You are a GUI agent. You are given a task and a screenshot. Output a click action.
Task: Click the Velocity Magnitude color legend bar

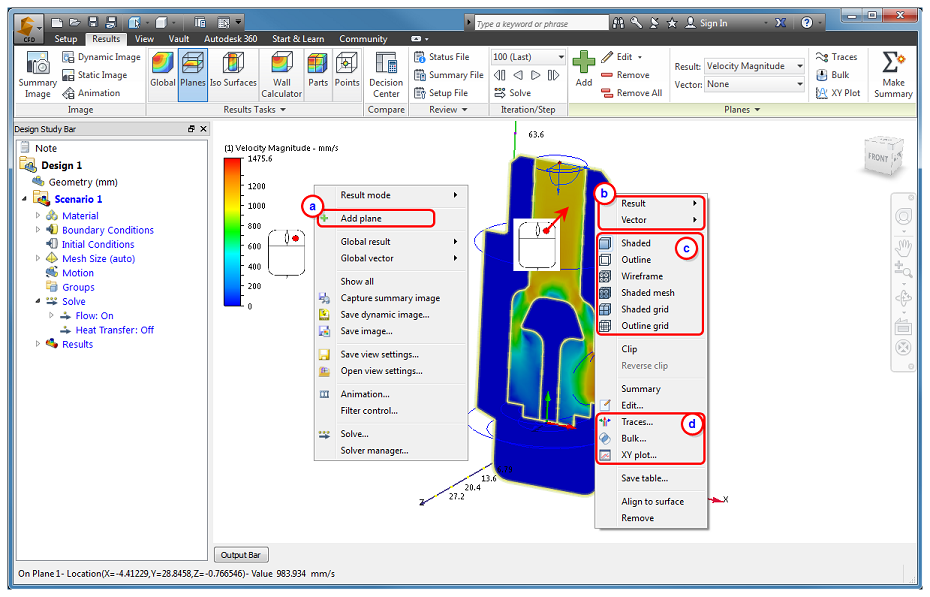[x=232, y=232]
